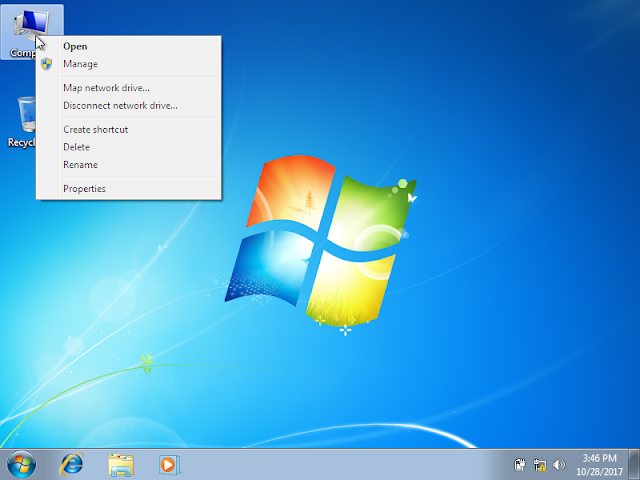This screenshot has width=640, height=480.
Task: Choose Map network drive... option
Action: click(x=129, y=88)
